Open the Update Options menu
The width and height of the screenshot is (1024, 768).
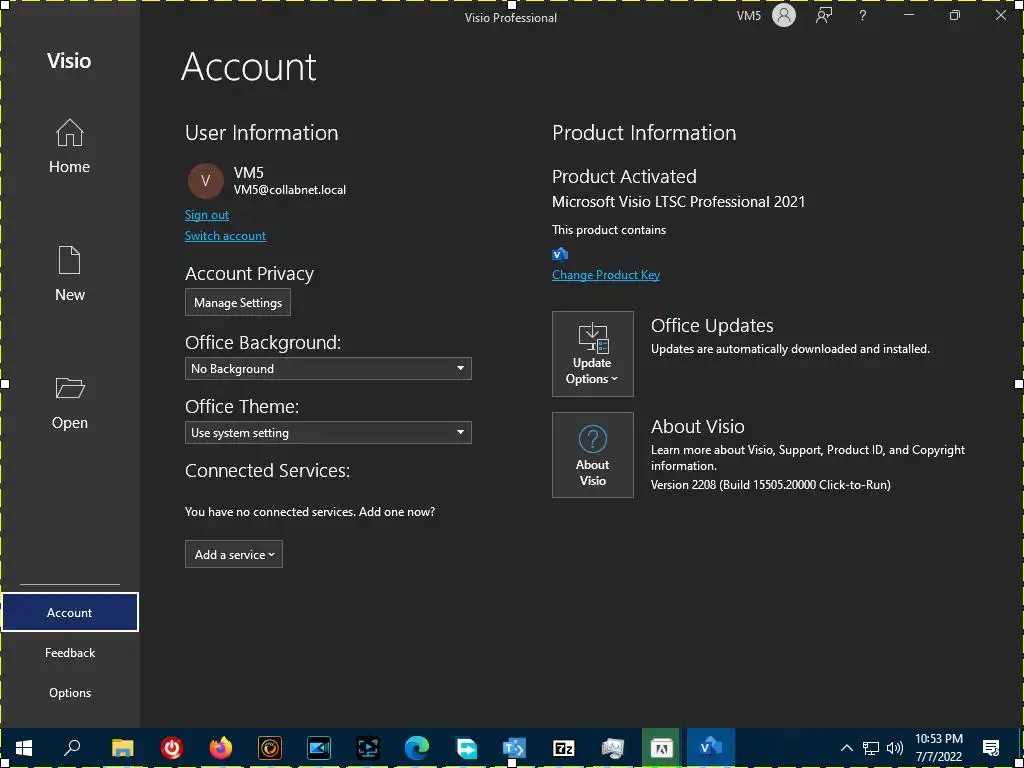(x=592, y=354)
